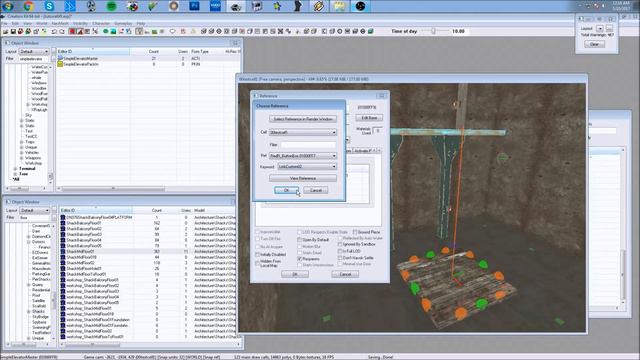Click the speech bubble toolbar icon

click(x=173, y=31)
